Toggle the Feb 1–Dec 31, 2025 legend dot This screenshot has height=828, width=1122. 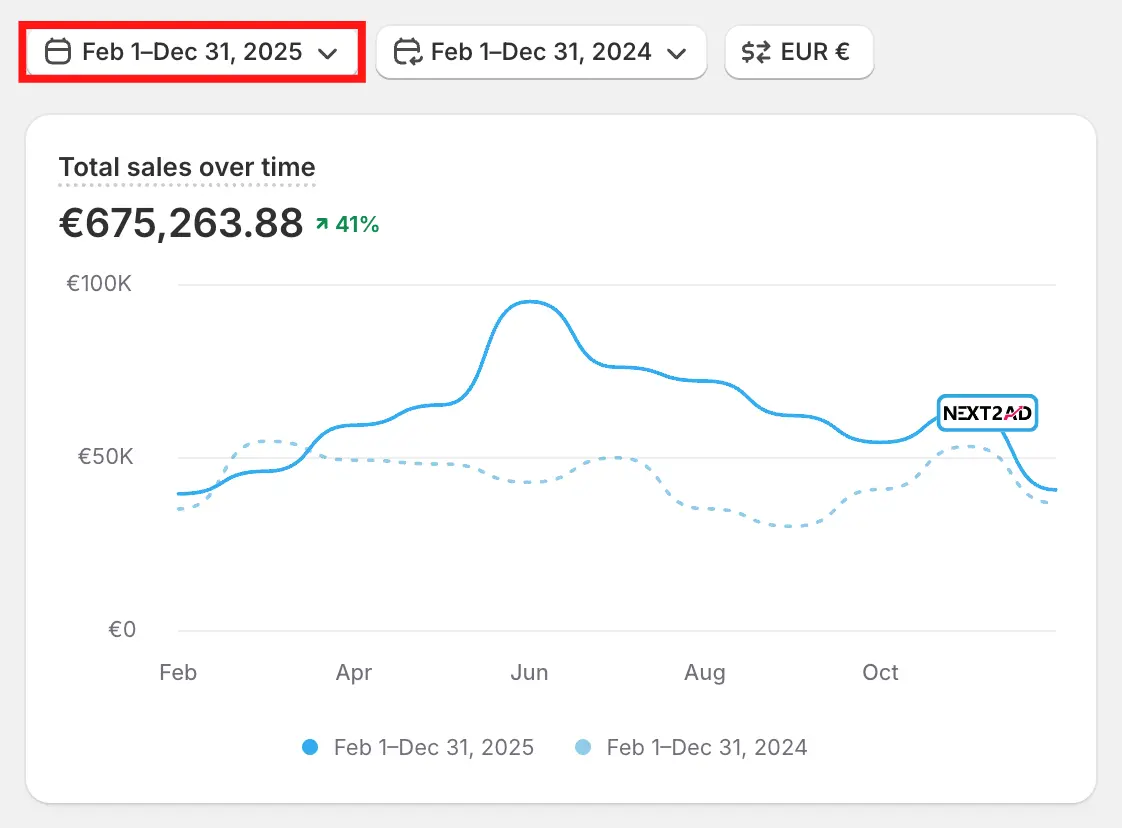click(310, 747)
